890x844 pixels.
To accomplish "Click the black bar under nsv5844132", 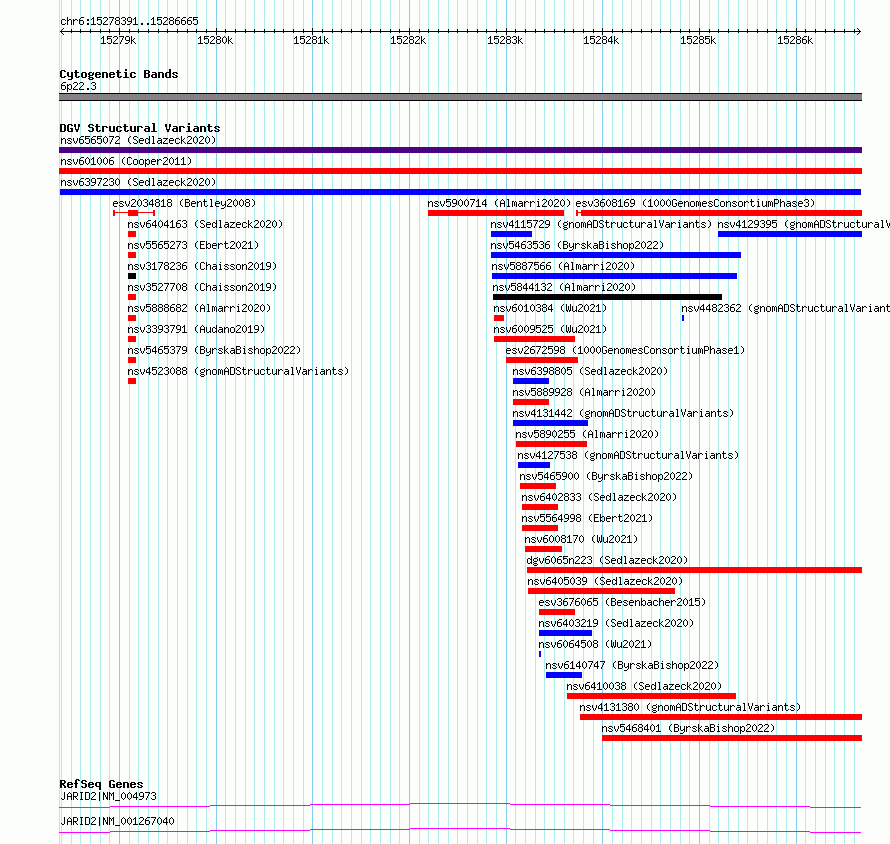I will click(607, 297).
